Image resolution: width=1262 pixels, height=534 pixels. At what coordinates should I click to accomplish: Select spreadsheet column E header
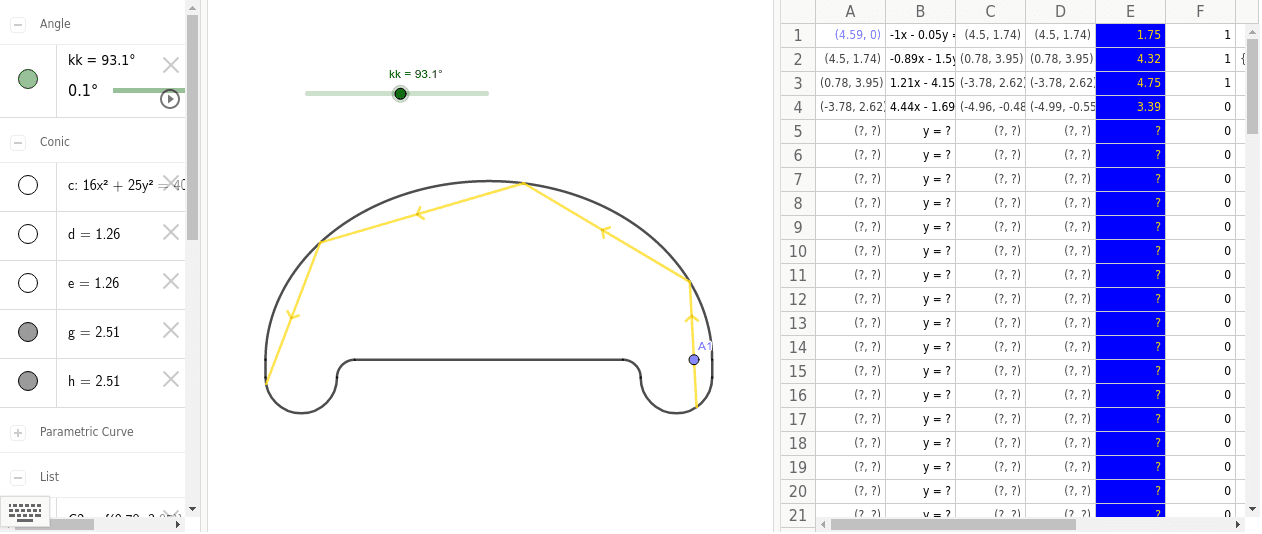1130,12
